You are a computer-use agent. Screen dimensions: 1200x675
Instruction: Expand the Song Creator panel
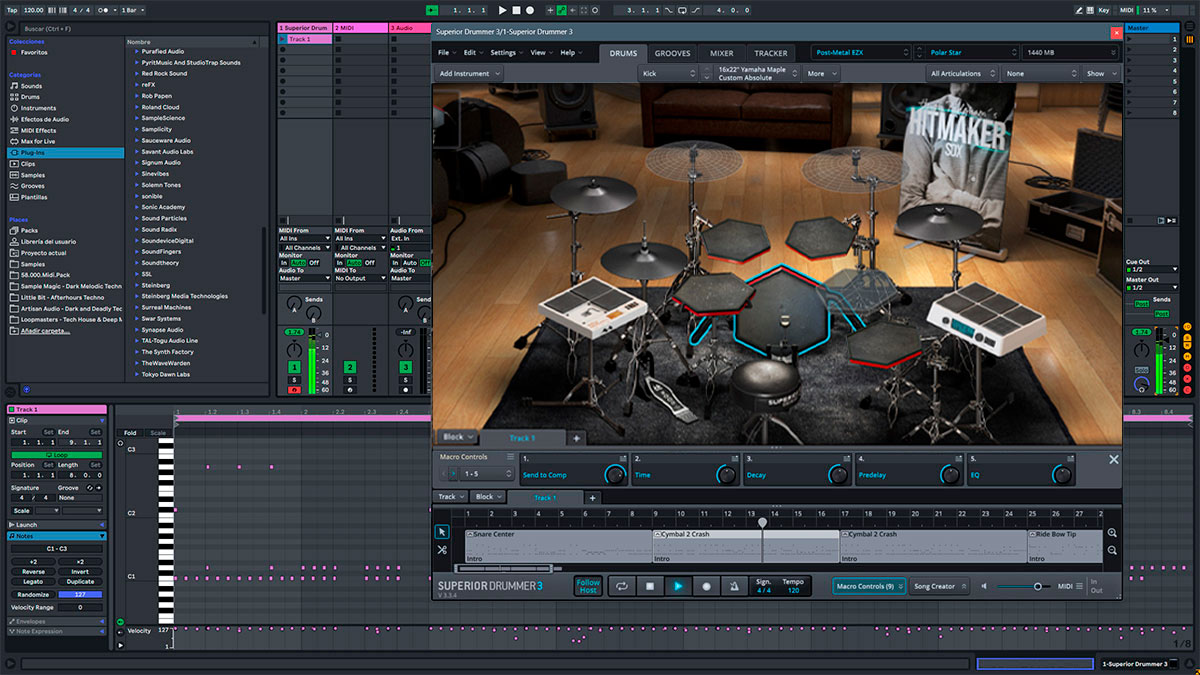pyautogui.click(x=939, y=586)
